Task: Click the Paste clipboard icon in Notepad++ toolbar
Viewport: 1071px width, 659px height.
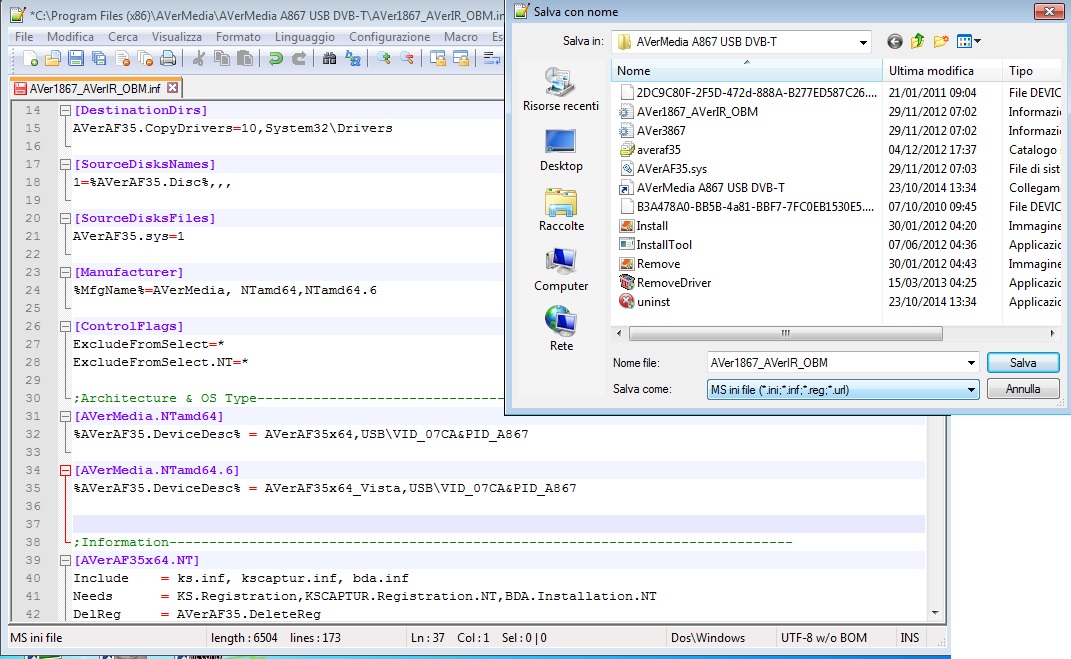Action: coord(245,59)
